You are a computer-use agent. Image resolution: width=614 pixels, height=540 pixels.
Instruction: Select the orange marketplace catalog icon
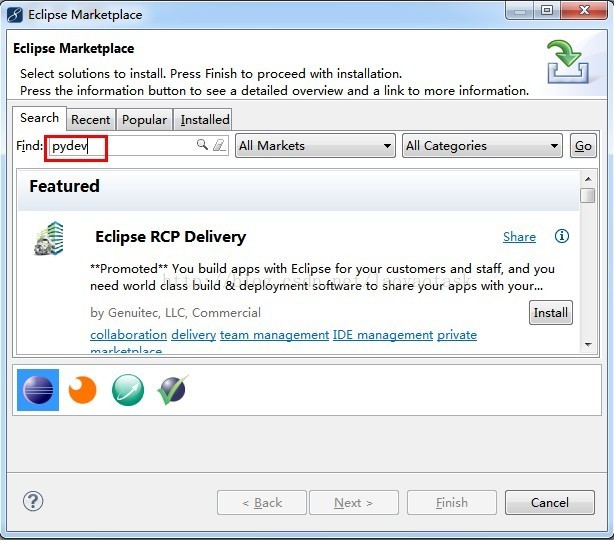coord(82,390)
